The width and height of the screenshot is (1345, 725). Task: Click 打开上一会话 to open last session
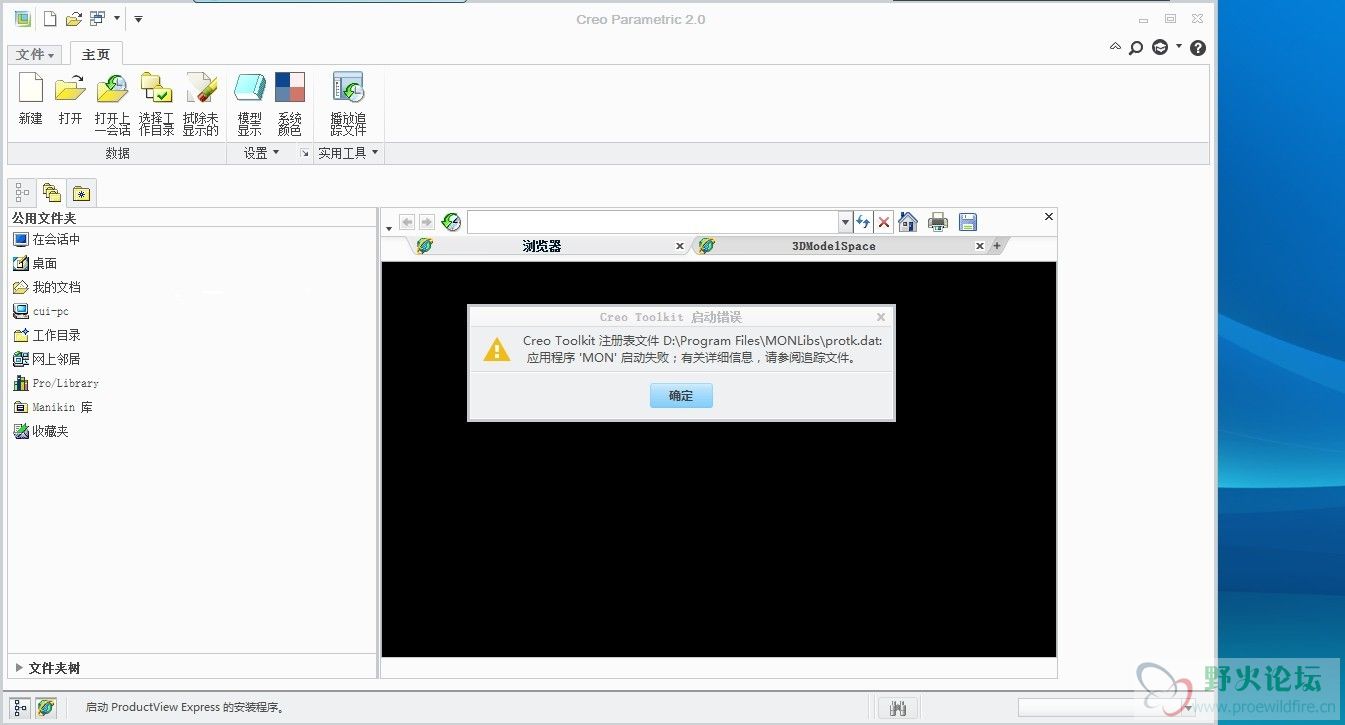[x=112, y=105]
